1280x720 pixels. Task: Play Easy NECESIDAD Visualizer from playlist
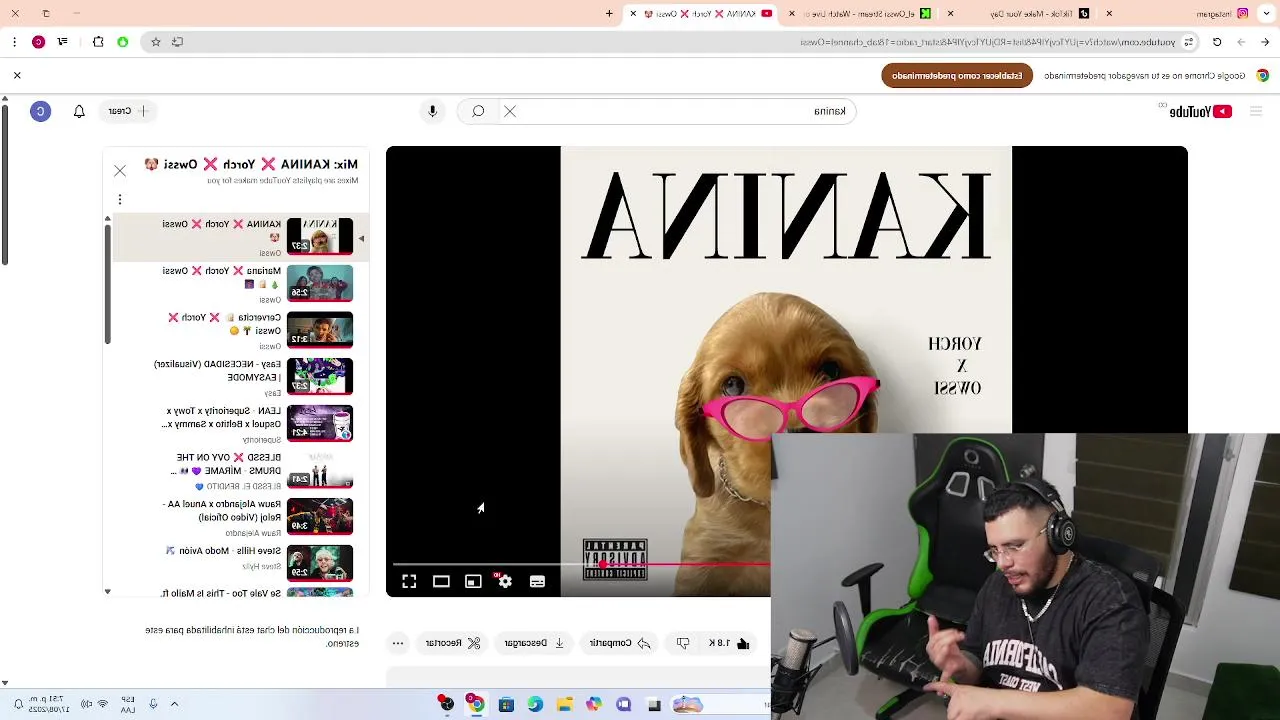(x=240, y=377)
